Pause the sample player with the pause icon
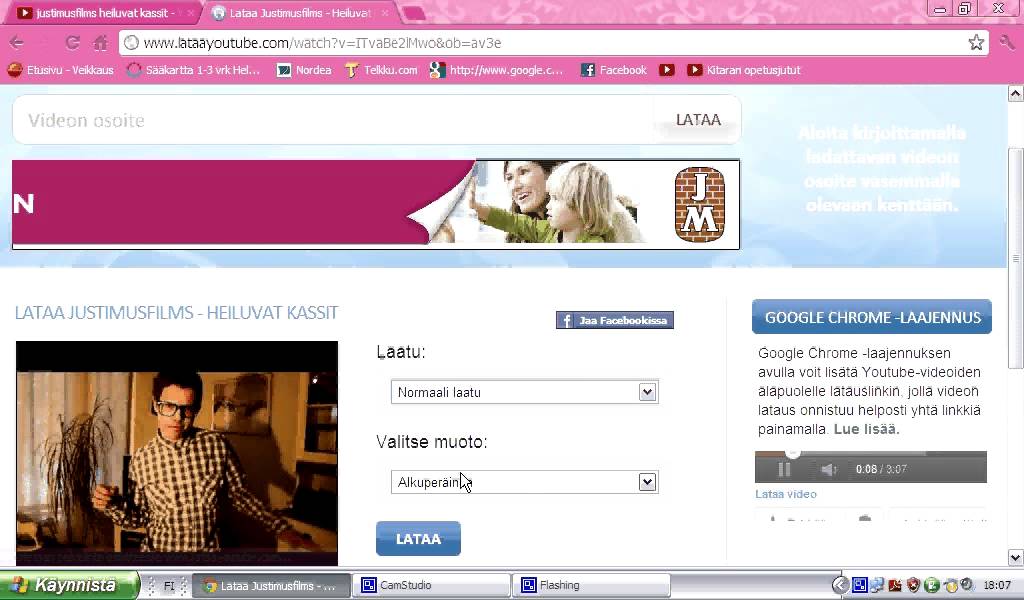This screenshot has height=600, width=1024. coord(784,469)
